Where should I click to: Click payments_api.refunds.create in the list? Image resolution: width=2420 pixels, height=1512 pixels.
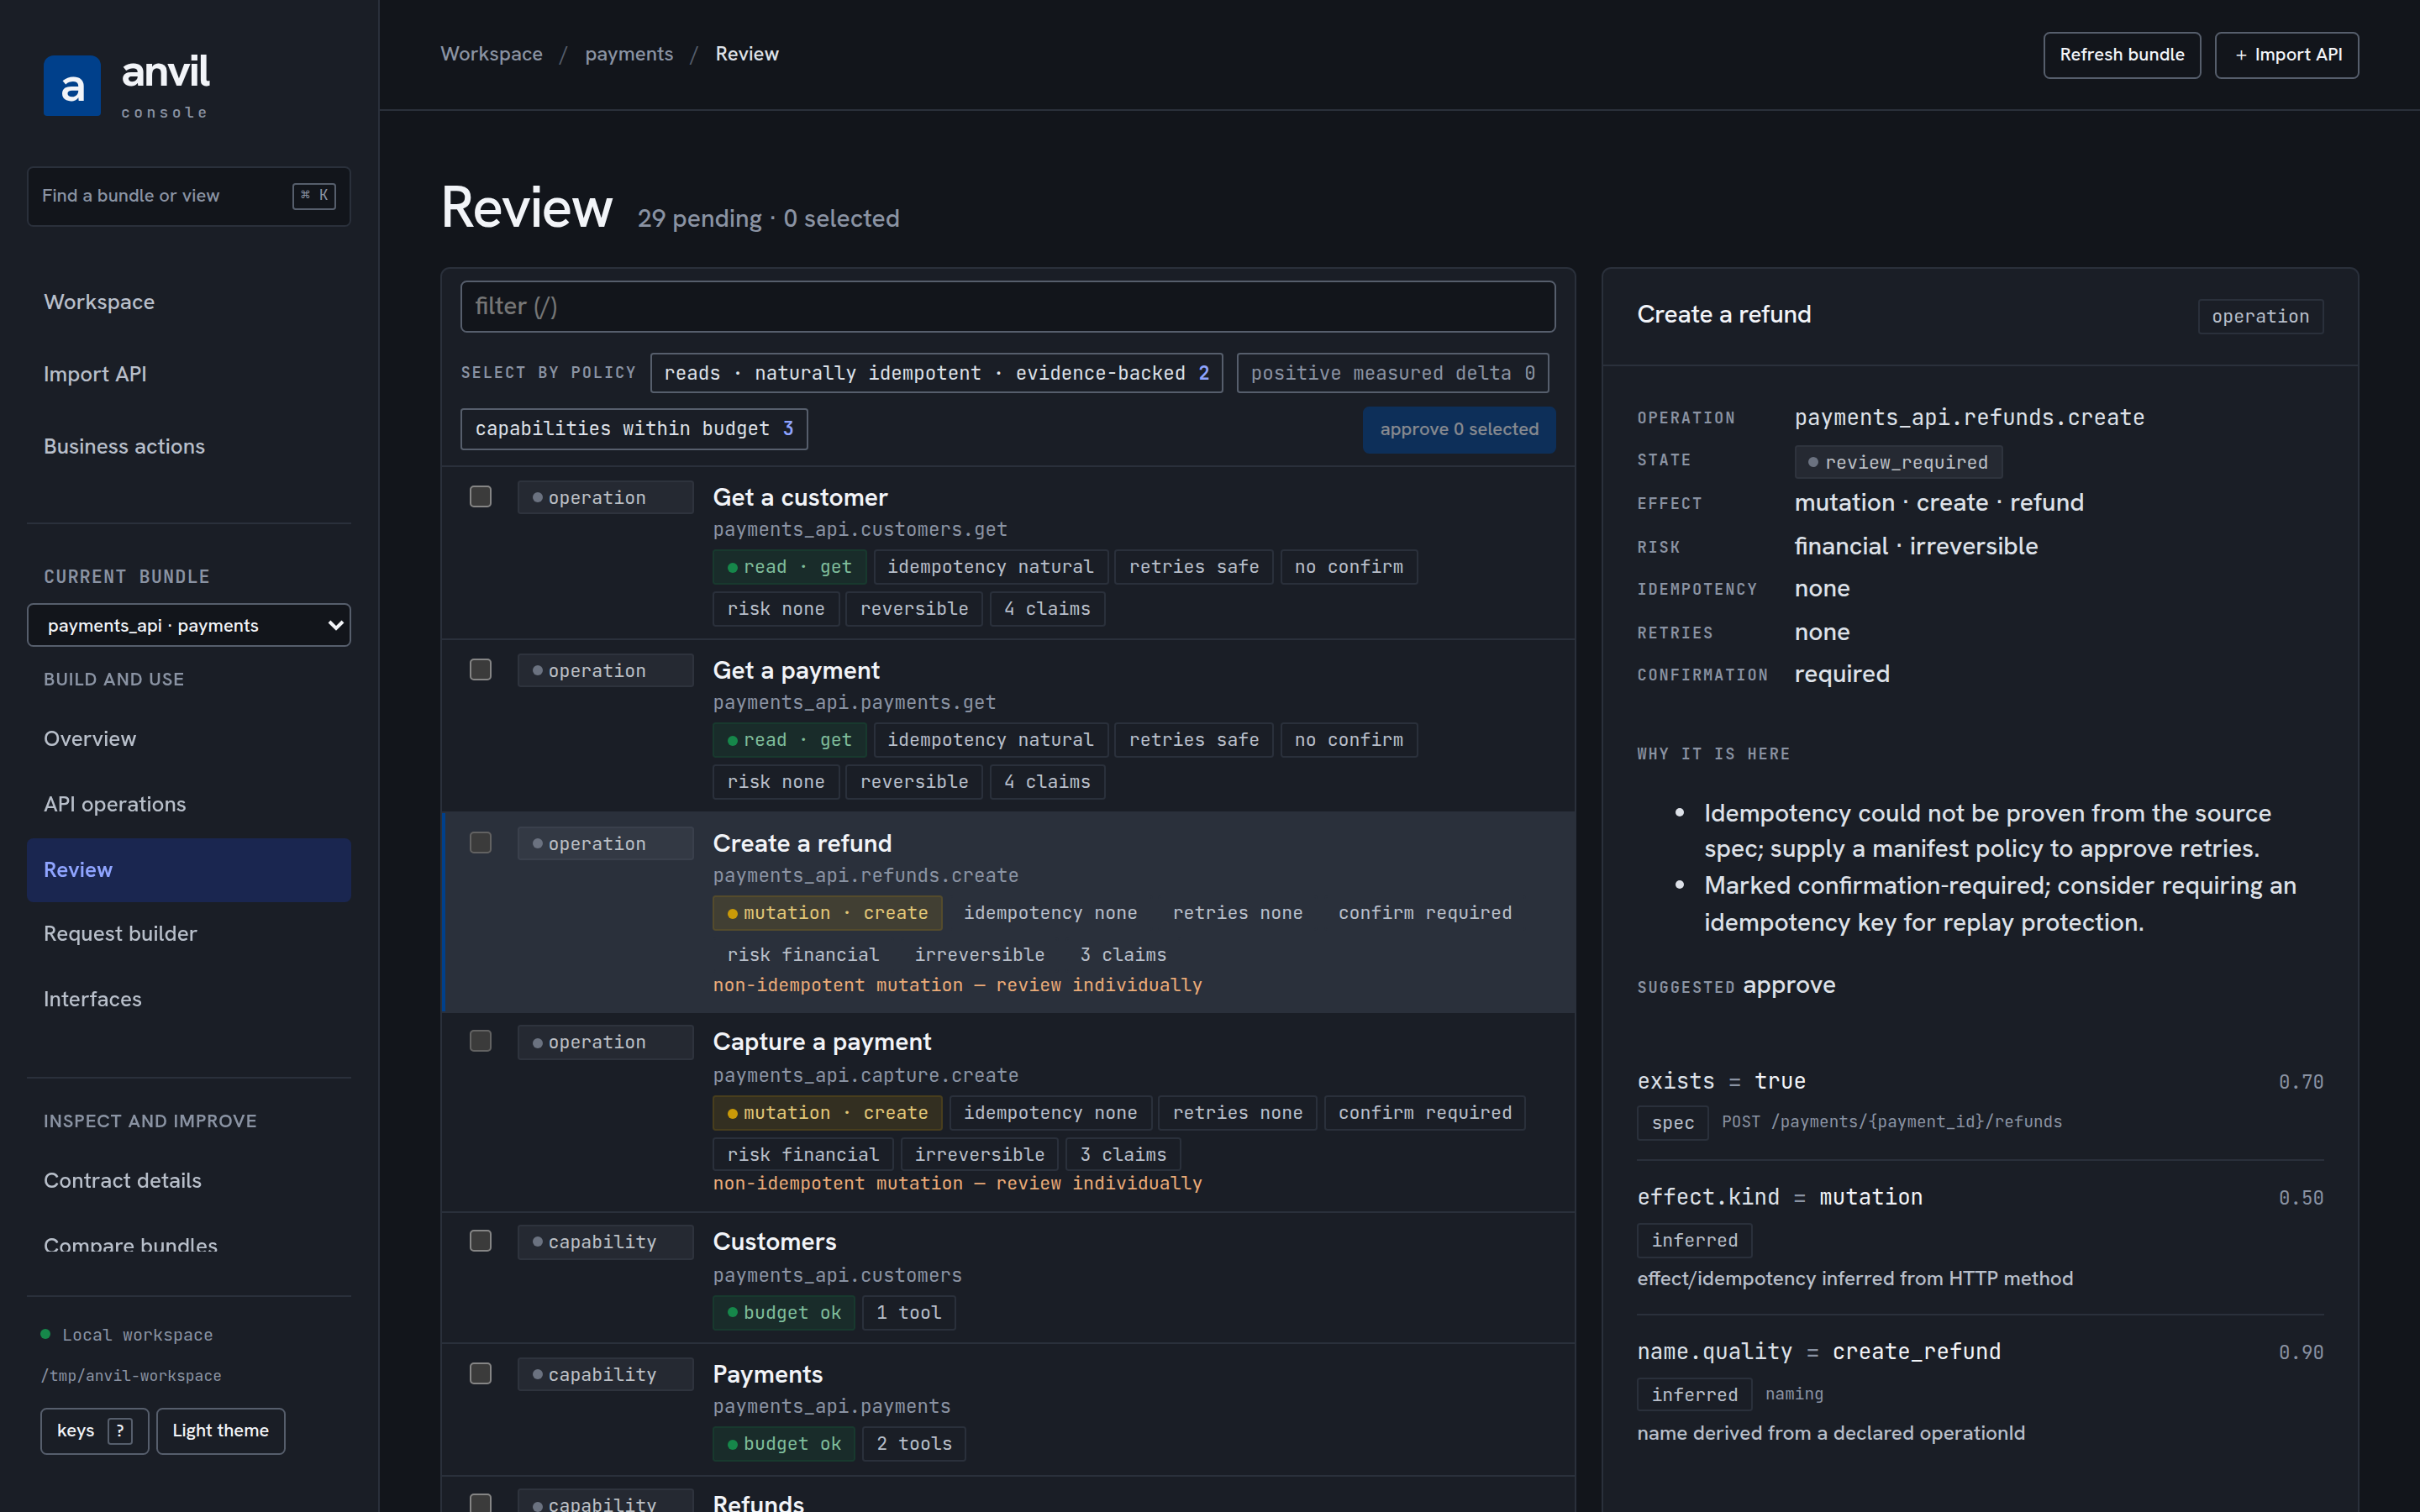(866, 876)
